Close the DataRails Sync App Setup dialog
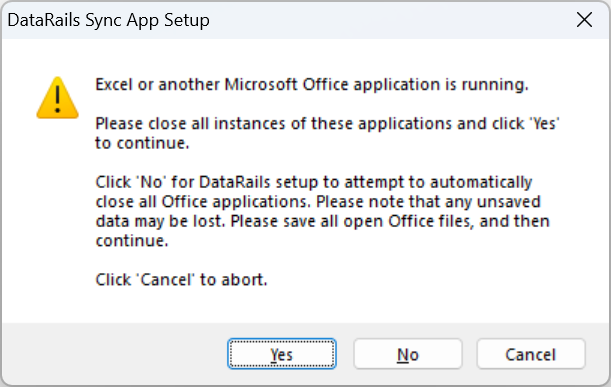 (x=585, y=20)
